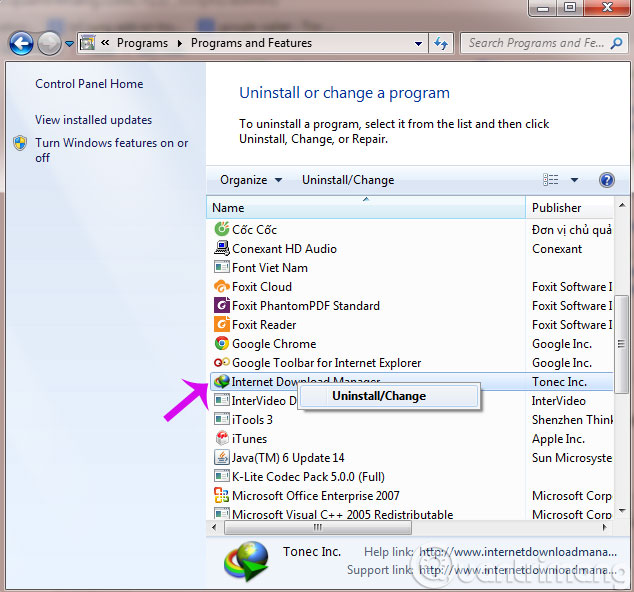Click the Conexant publisher cell

[557, 249]
